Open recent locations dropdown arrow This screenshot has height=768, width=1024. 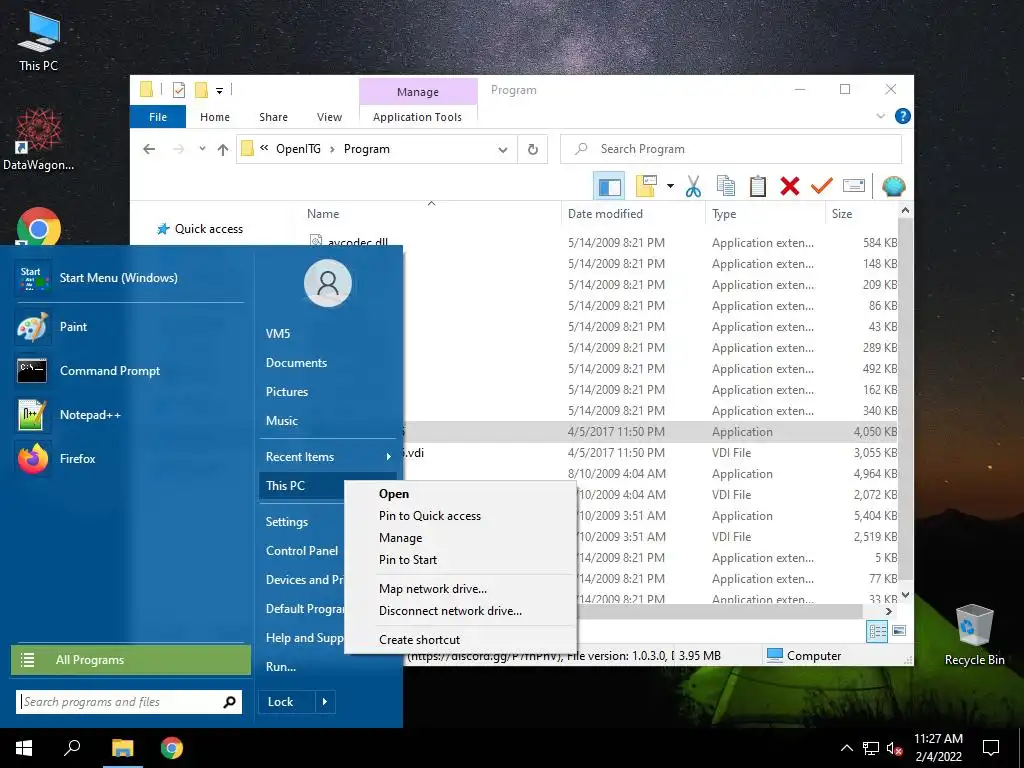pos(202,149)
